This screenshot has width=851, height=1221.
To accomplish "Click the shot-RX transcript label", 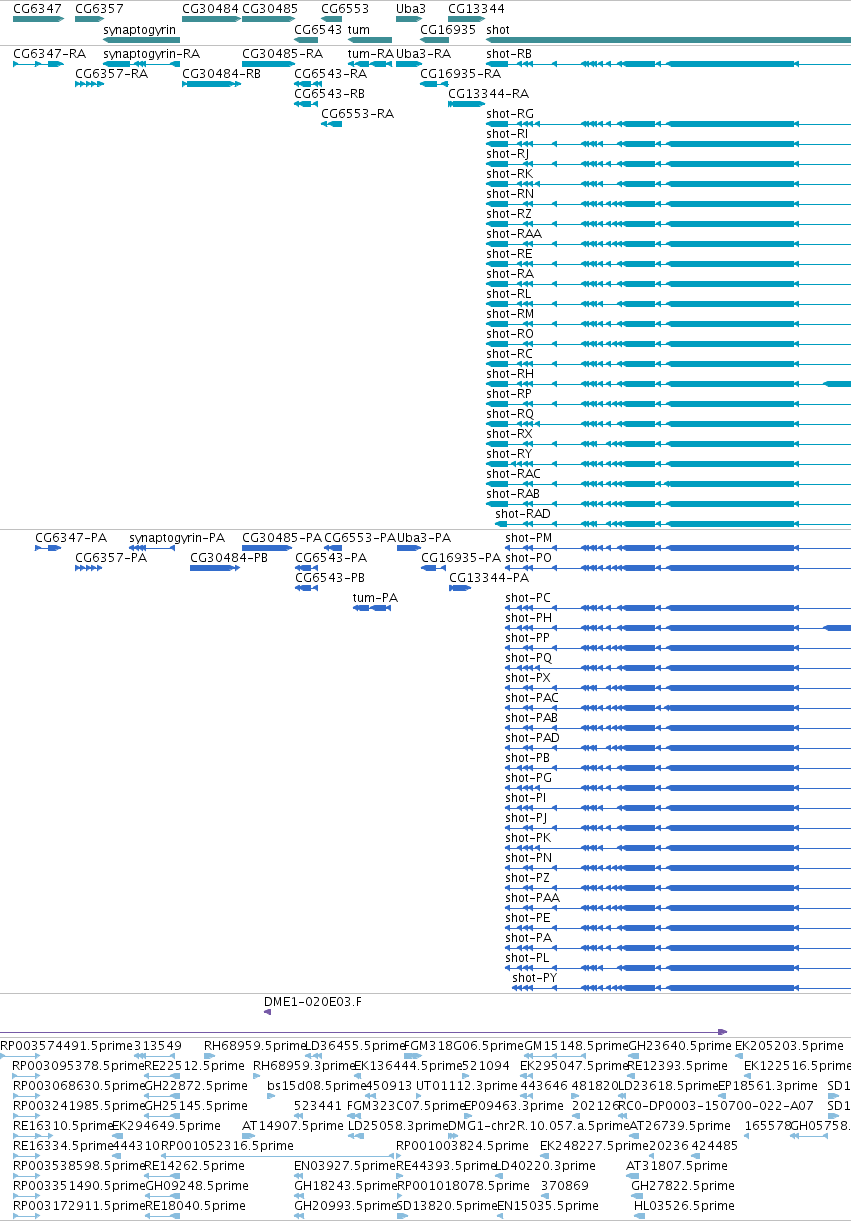I will (509, 434).
